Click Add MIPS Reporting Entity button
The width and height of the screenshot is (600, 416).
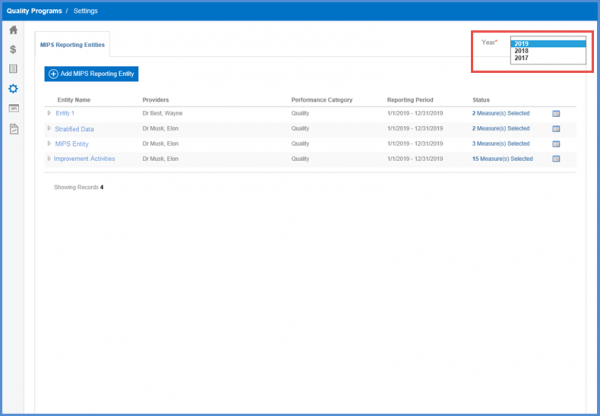pos(91,74)
